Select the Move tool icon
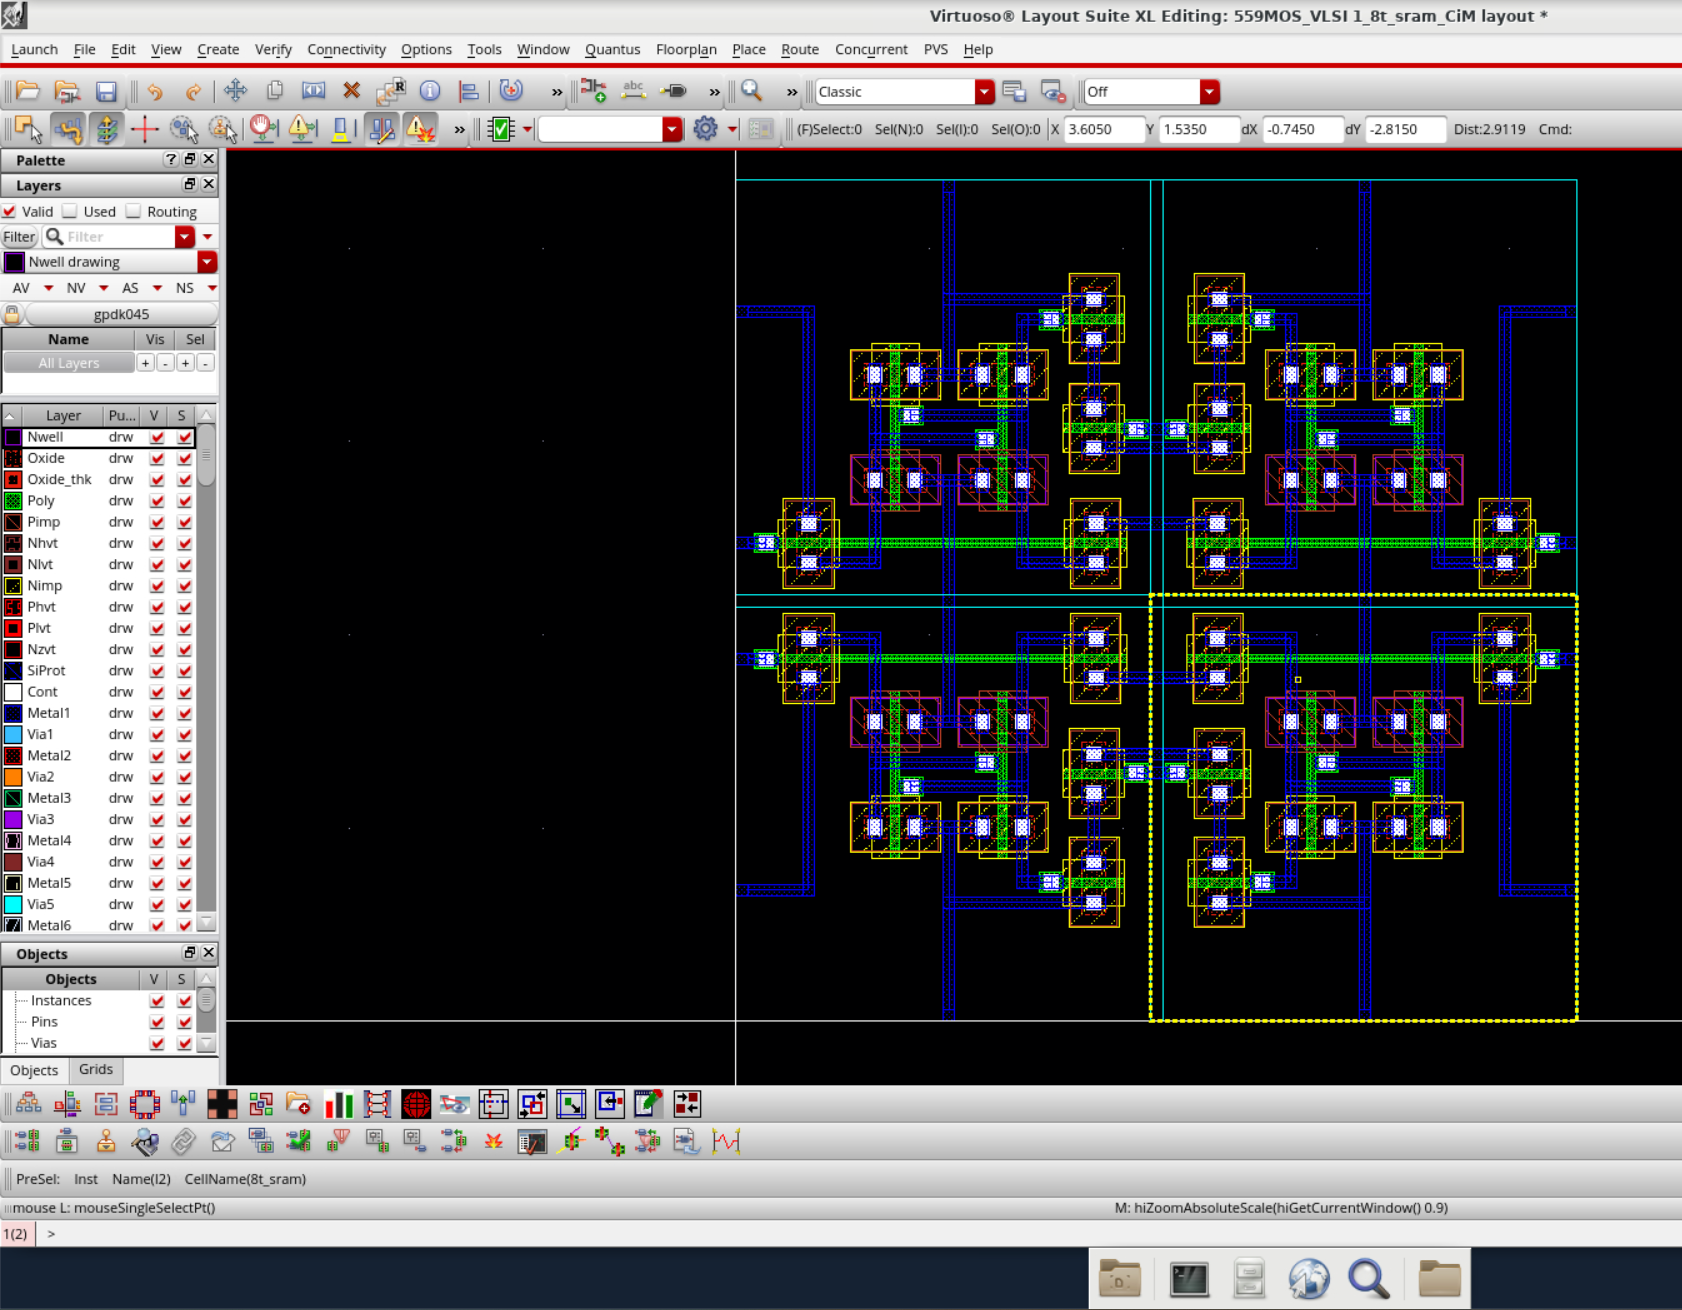The image size is (1682, 1310). click(x=235, y=91)
